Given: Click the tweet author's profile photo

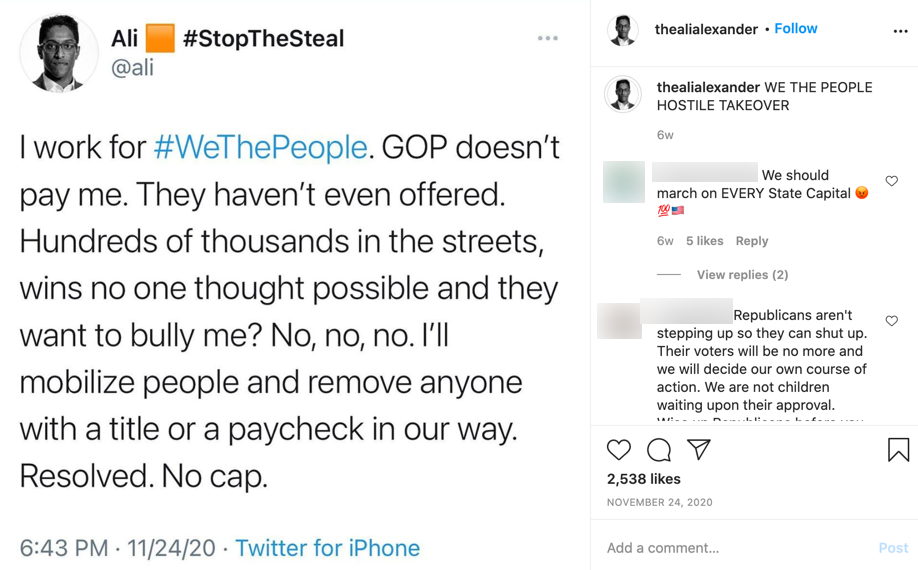Looking at the screenshot, I should click(59, 52).
